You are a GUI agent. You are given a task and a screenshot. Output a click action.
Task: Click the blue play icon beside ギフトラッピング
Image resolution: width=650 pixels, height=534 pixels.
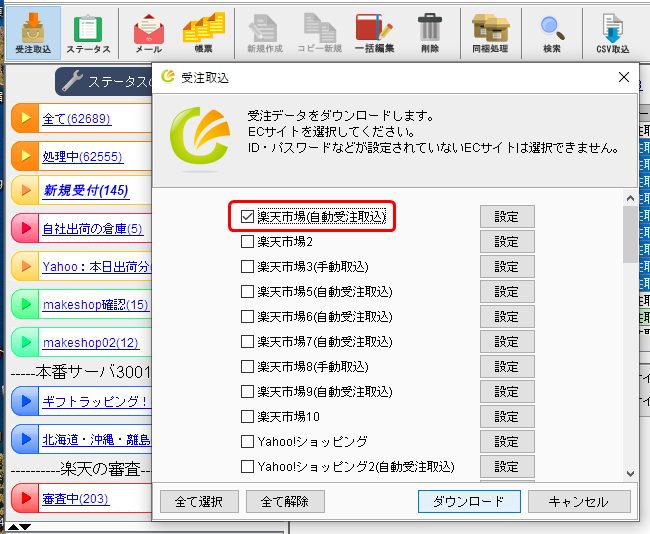pyautogui.click(x=26, y=401)
